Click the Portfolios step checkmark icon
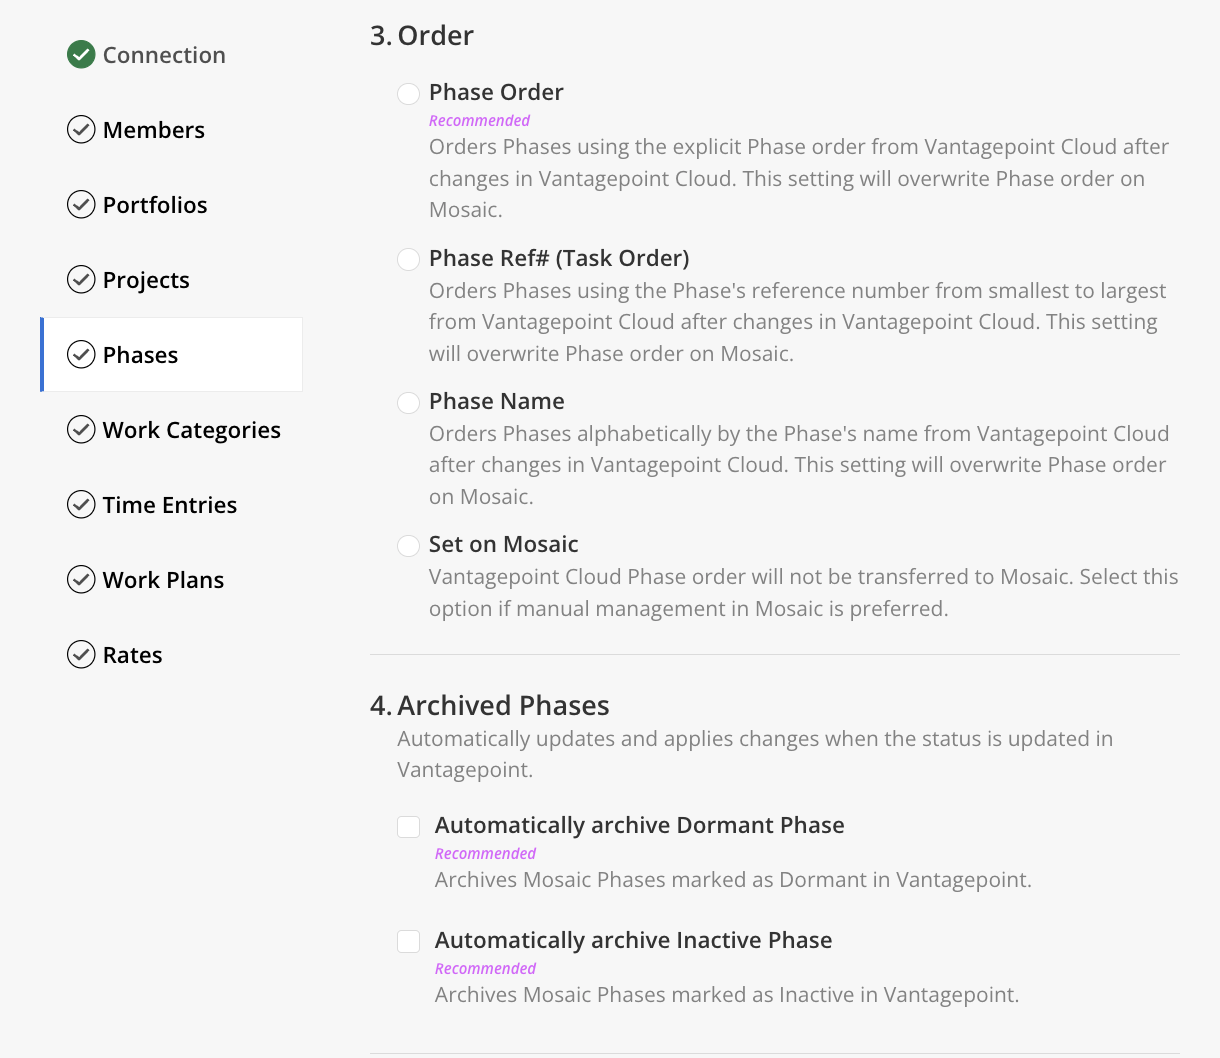This screenshot has width=1220, height=1058. 81,205
